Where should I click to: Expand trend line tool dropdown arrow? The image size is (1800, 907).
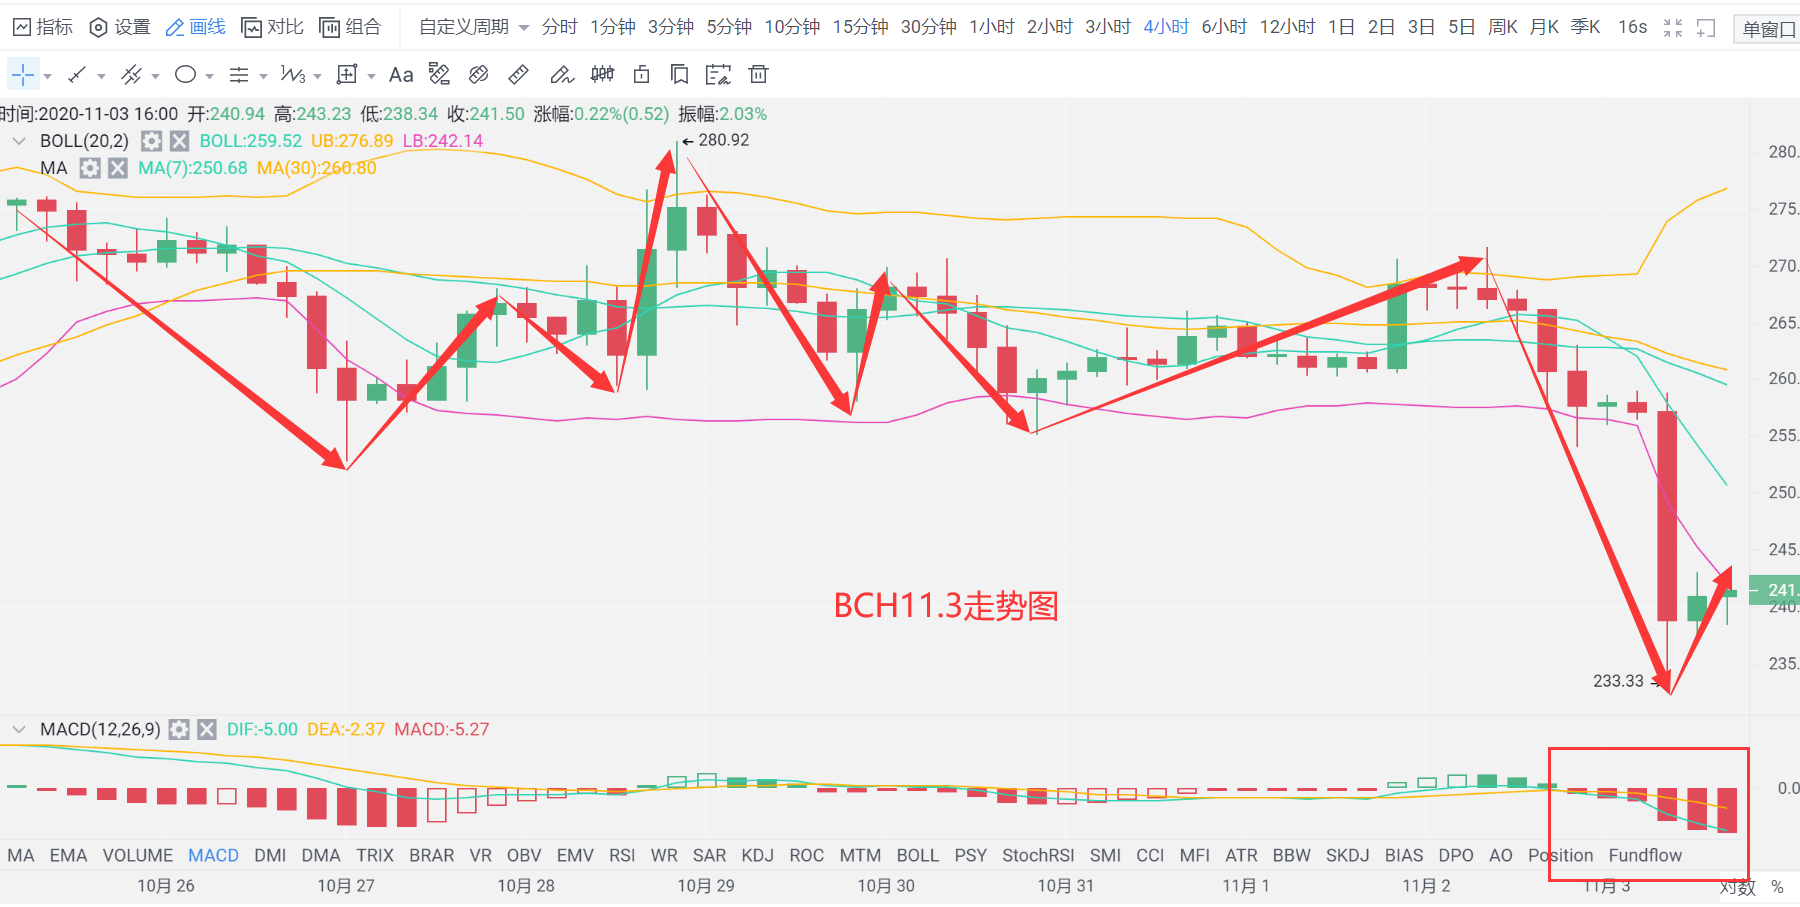coord(101,76)
